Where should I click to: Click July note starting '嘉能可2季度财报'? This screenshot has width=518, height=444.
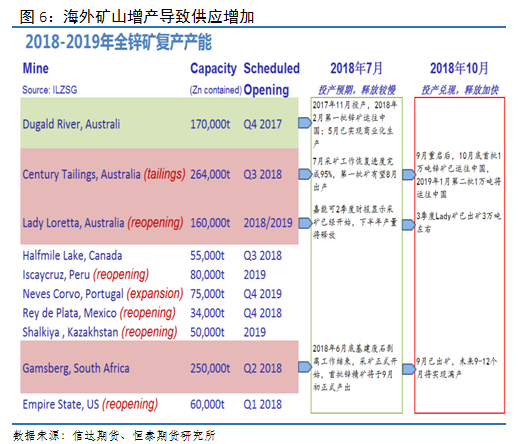(355, 222)
